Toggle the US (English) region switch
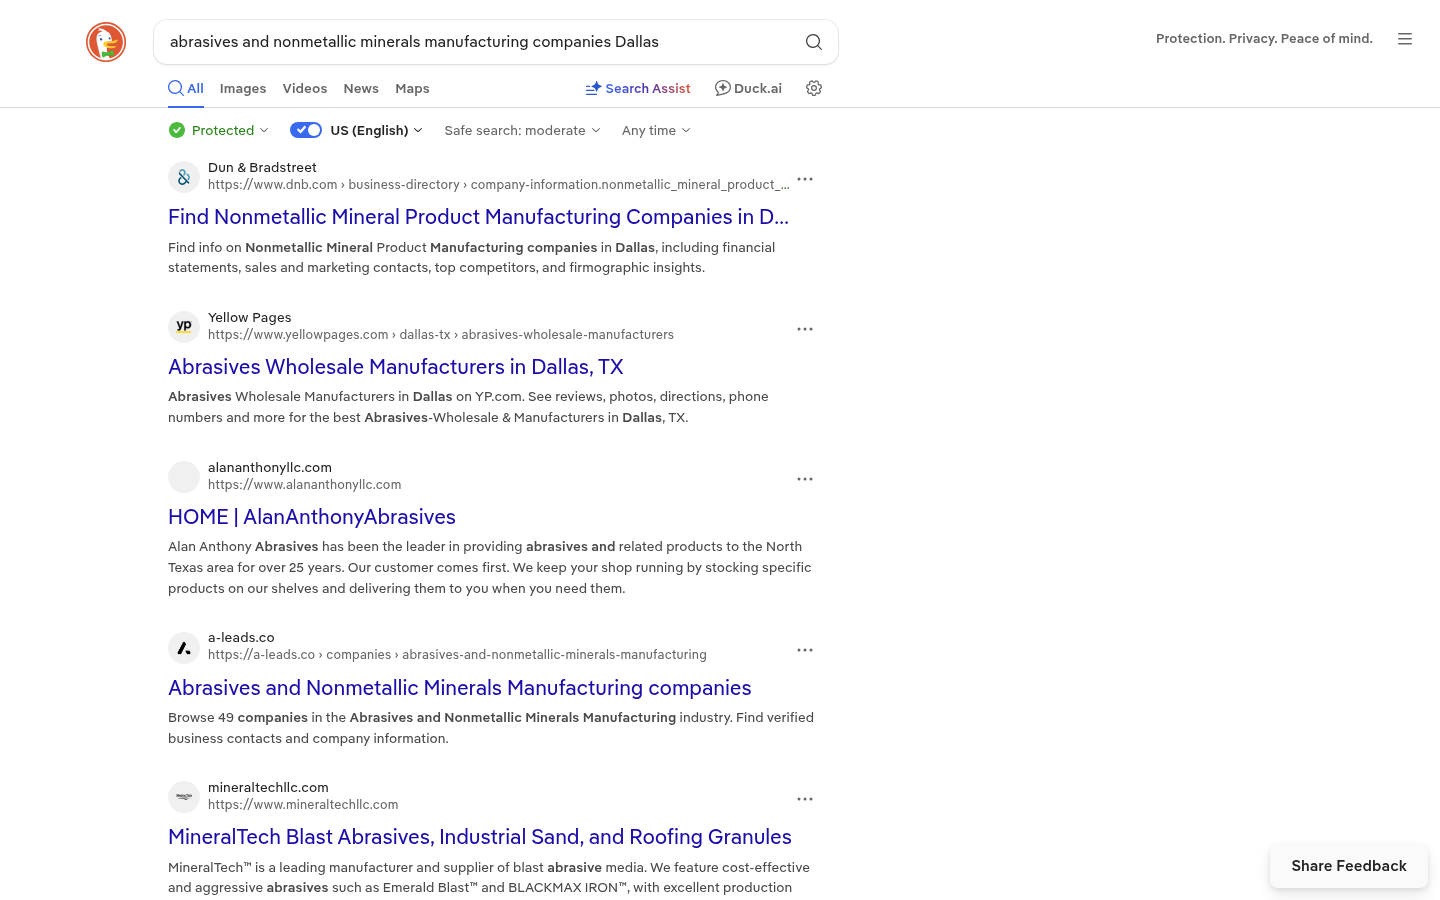1440x900 pixels. [306, 130]
